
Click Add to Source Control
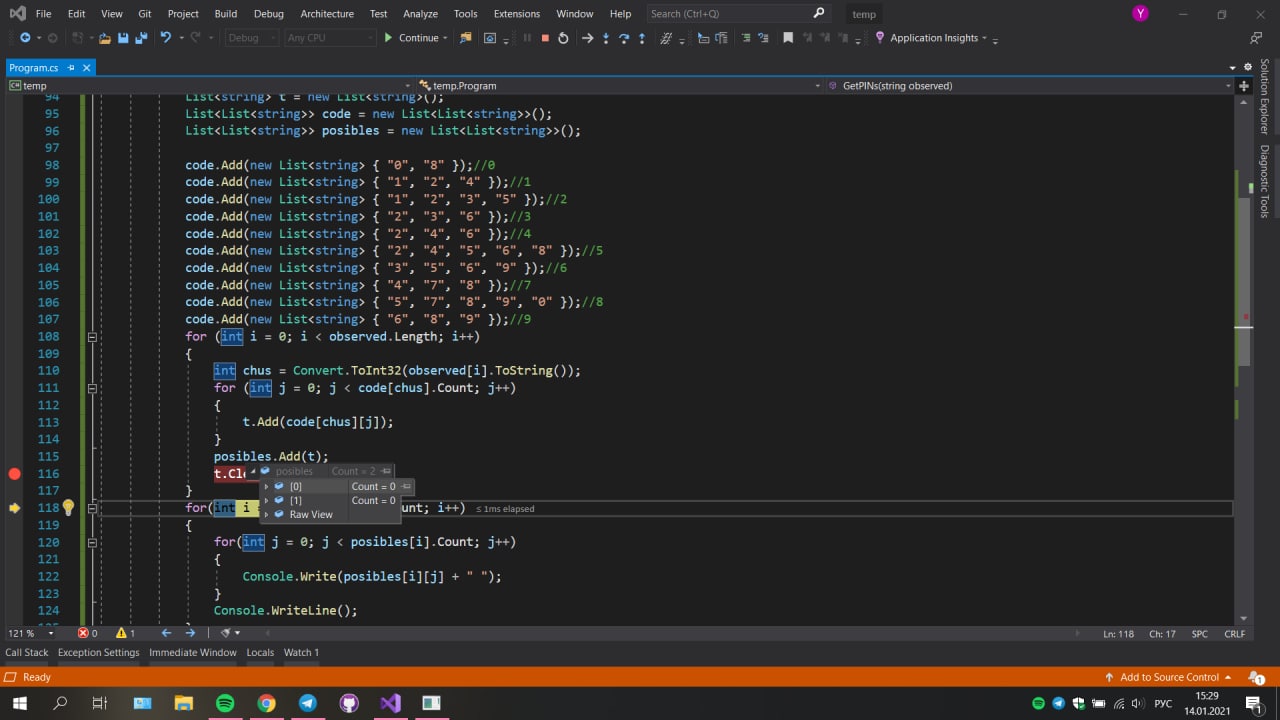pos(1169,677)
